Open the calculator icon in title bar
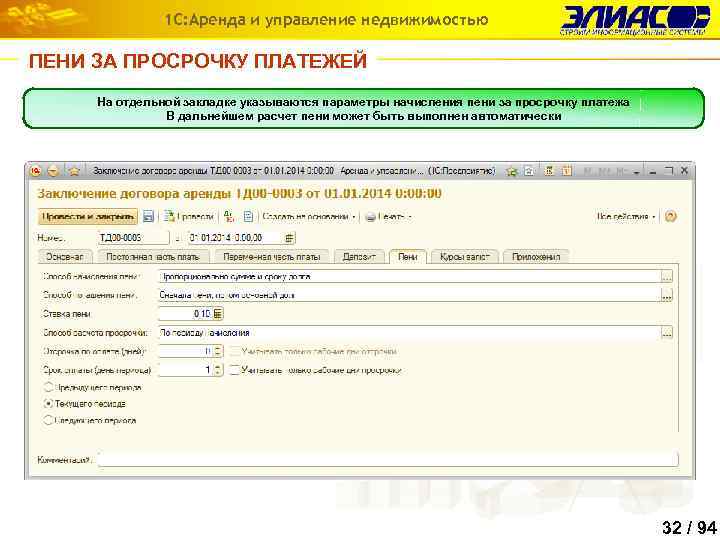The image size is (720, 540). click(549, 171)
